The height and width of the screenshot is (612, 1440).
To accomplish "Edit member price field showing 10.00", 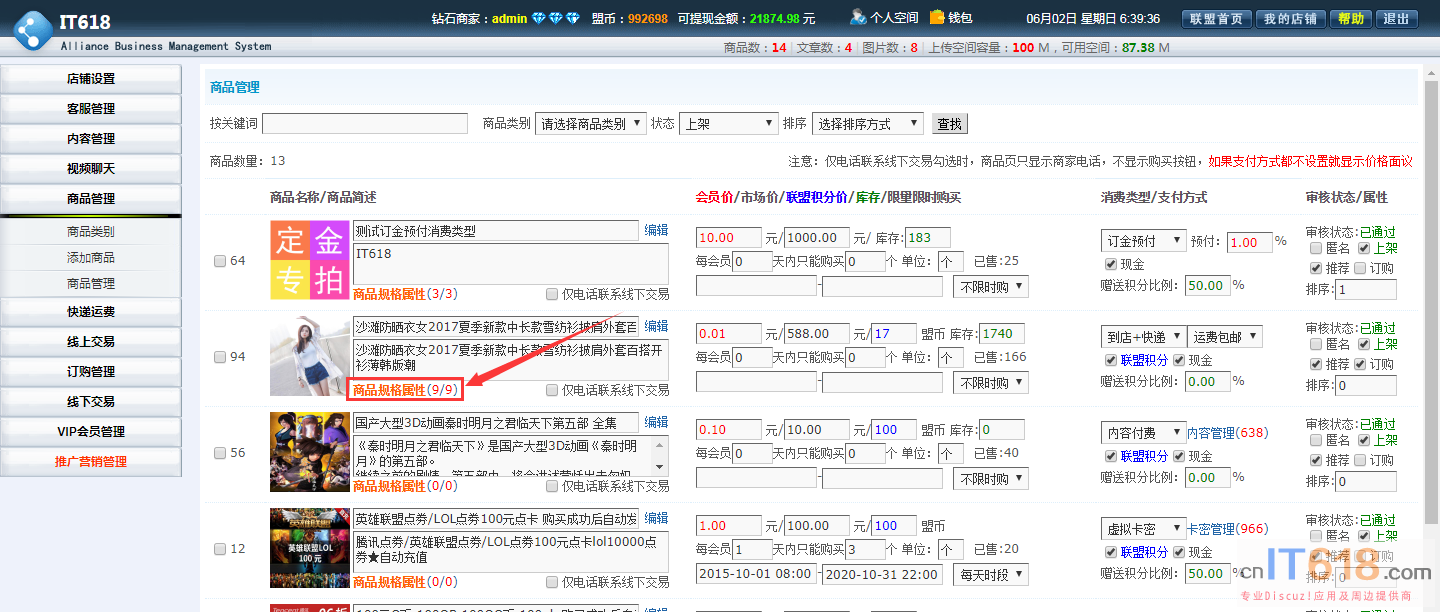I will [x=729, y=238].
